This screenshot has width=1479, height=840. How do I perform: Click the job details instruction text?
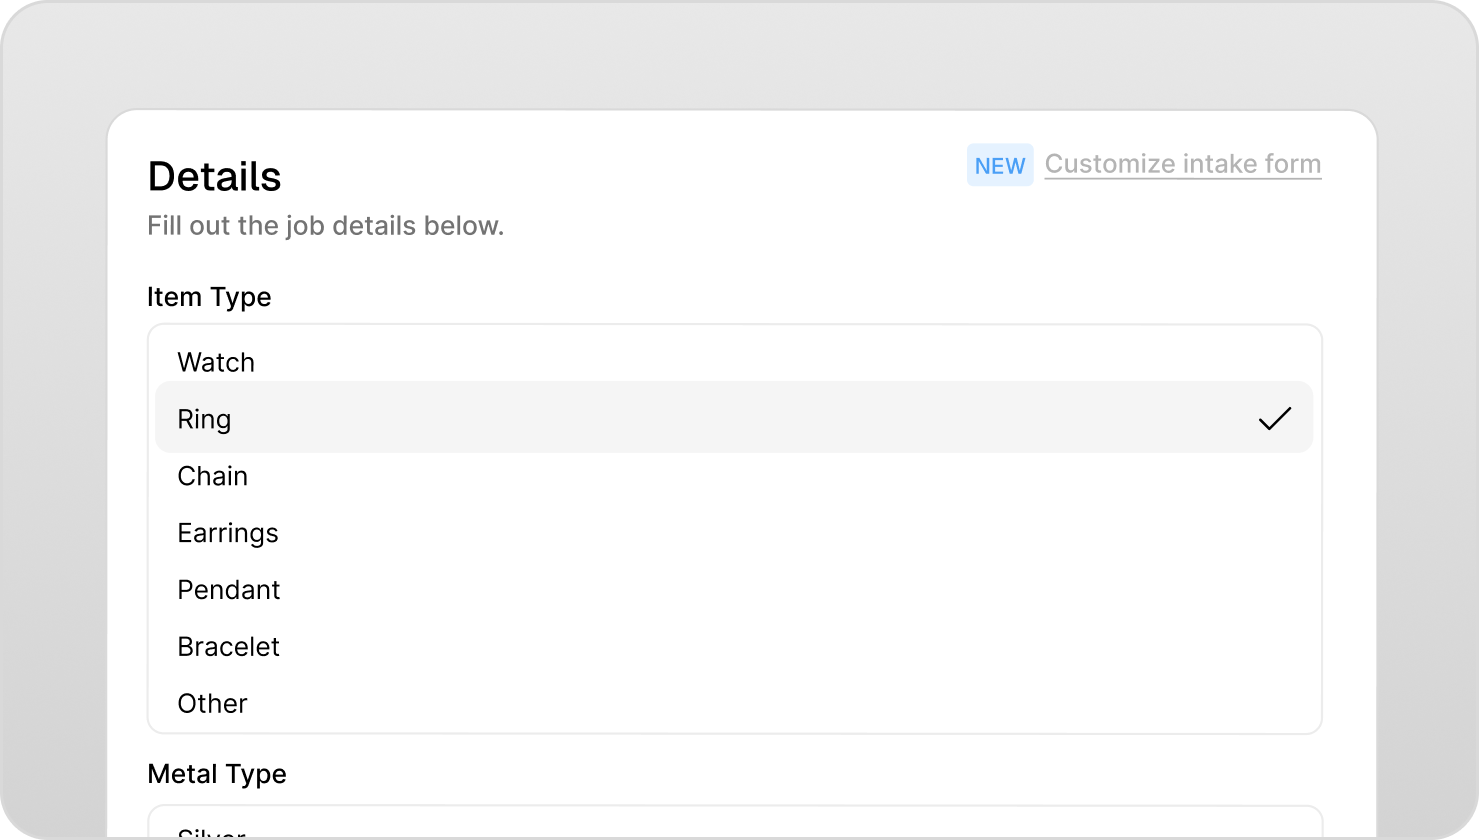coord(326,225)
